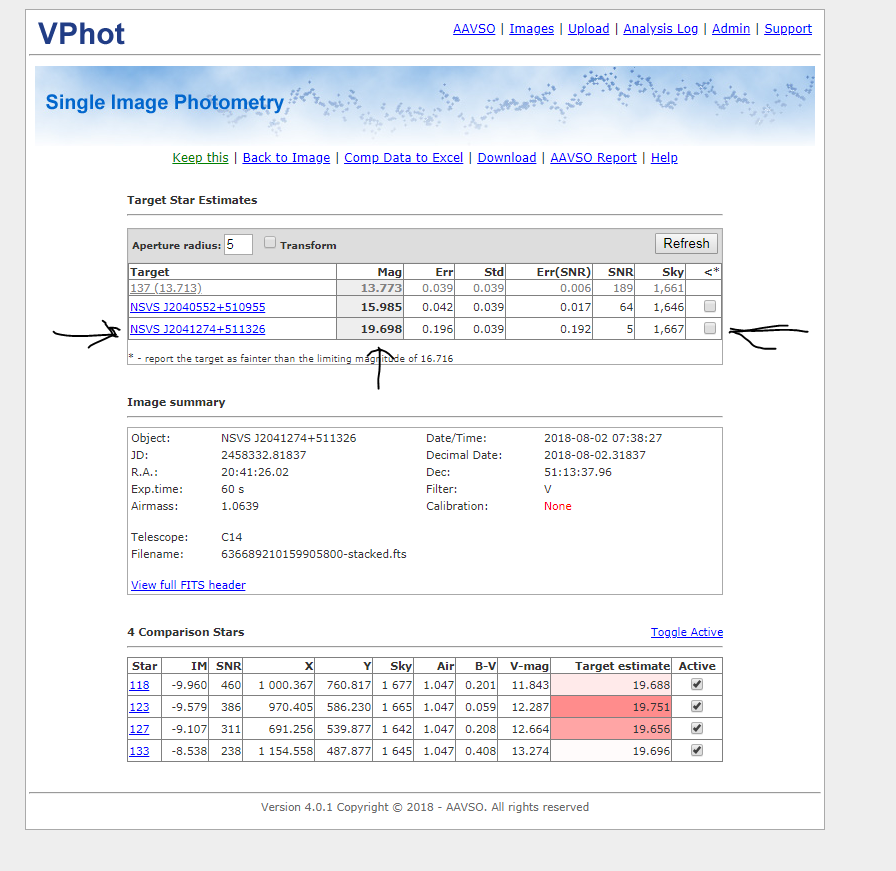Click Toggle Active link
Image resolution: width=896 pixels, height=871 pixels.
coord(686,632)
